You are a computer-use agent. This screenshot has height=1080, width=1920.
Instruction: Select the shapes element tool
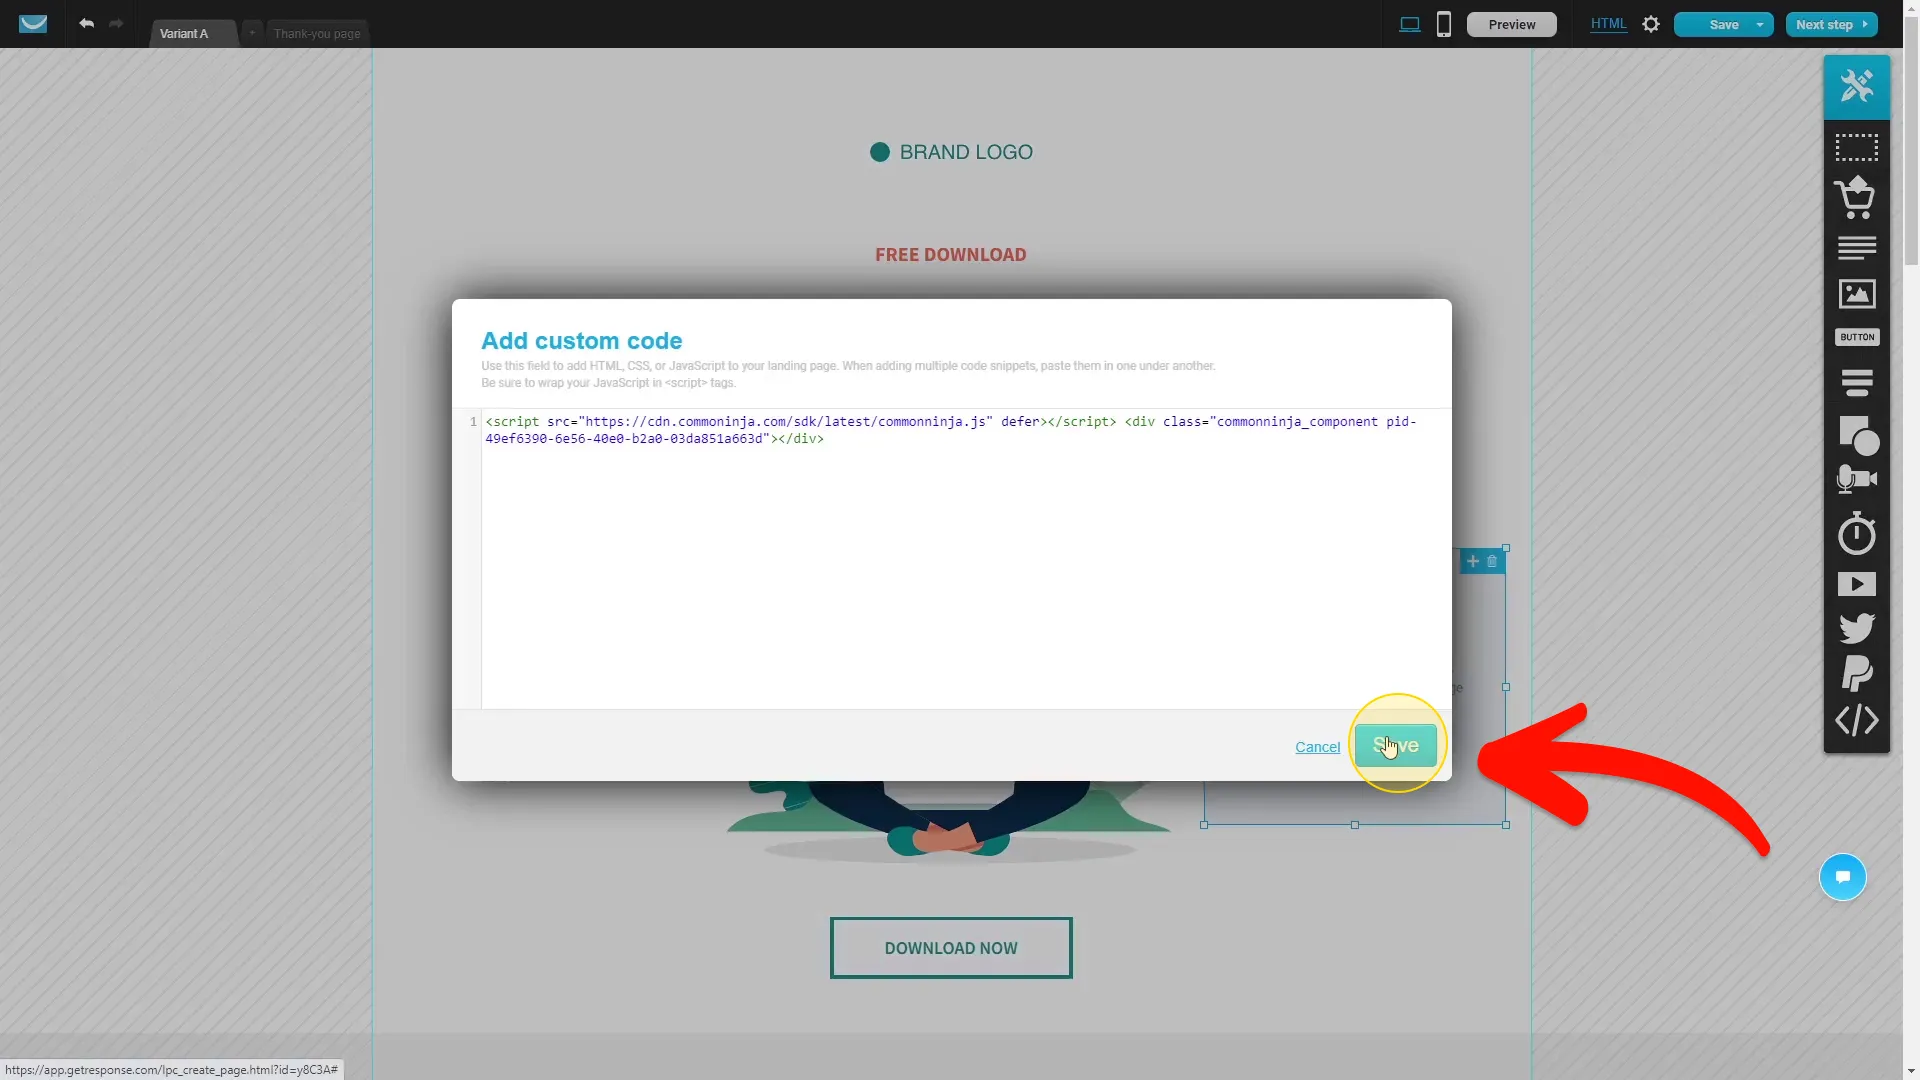coord(1858,435)
